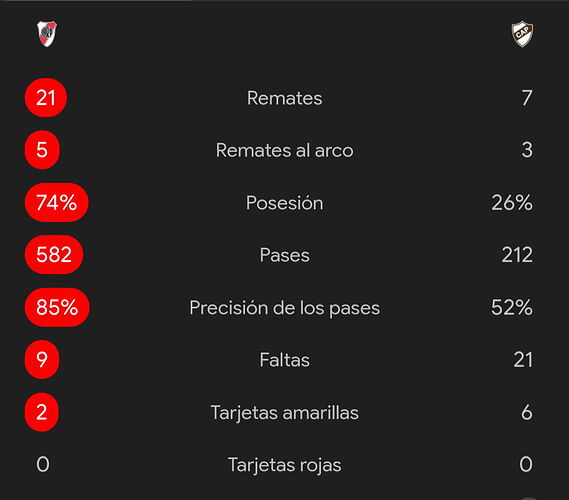
Task: Click the opponent's 26% possession value
Action: pyautogui.click(x=512, y=202)
